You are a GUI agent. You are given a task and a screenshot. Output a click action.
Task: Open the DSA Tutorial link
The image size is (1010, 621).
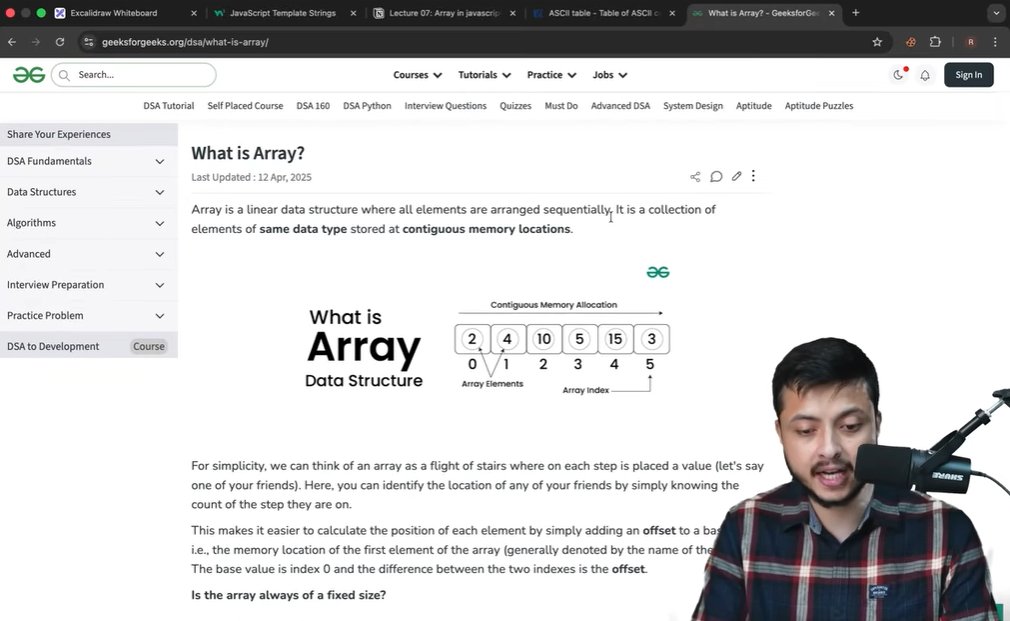(169, 106)
